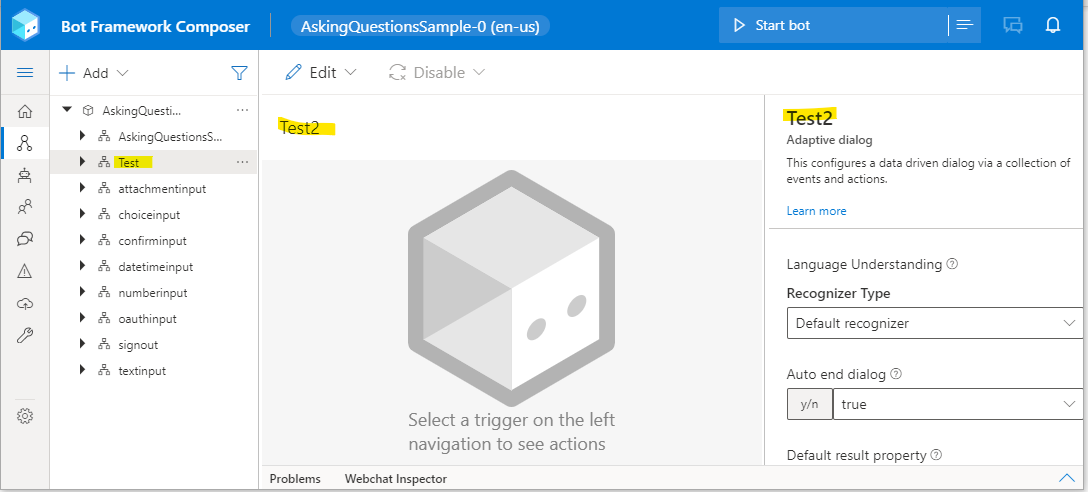Open the bot controller list icon

964,26
